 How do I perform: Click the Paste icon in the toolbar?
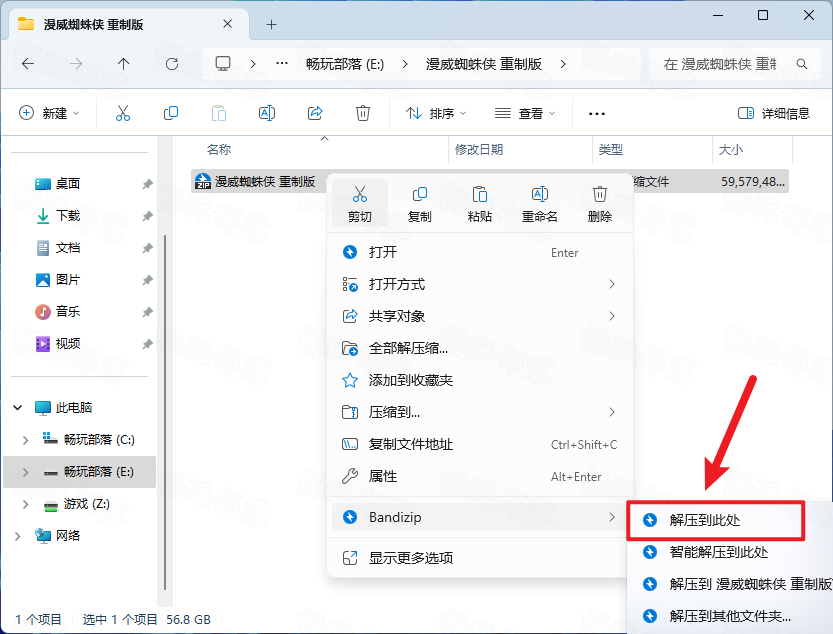[219, 113]
